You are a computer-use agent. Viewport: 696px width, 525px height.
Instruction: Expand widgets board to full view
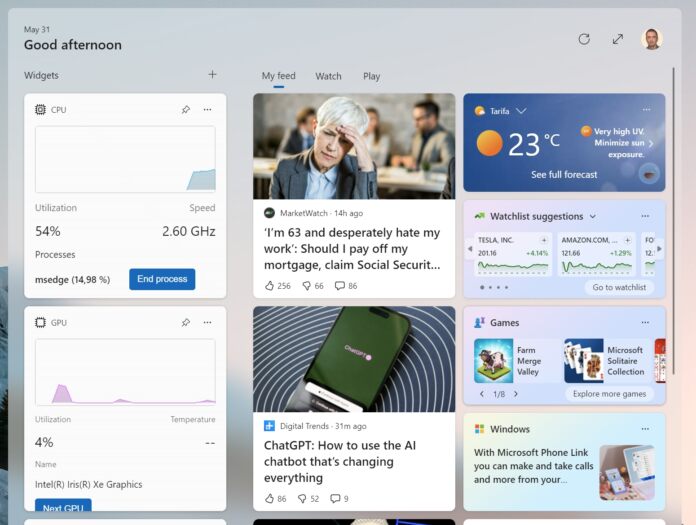(617, 39)
